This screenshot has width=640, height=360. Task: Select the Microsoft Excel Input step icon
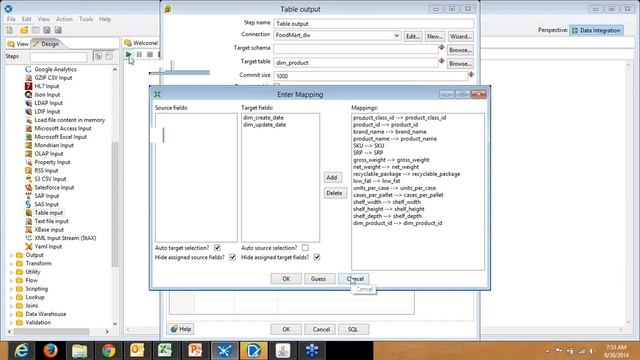(28, 137)
